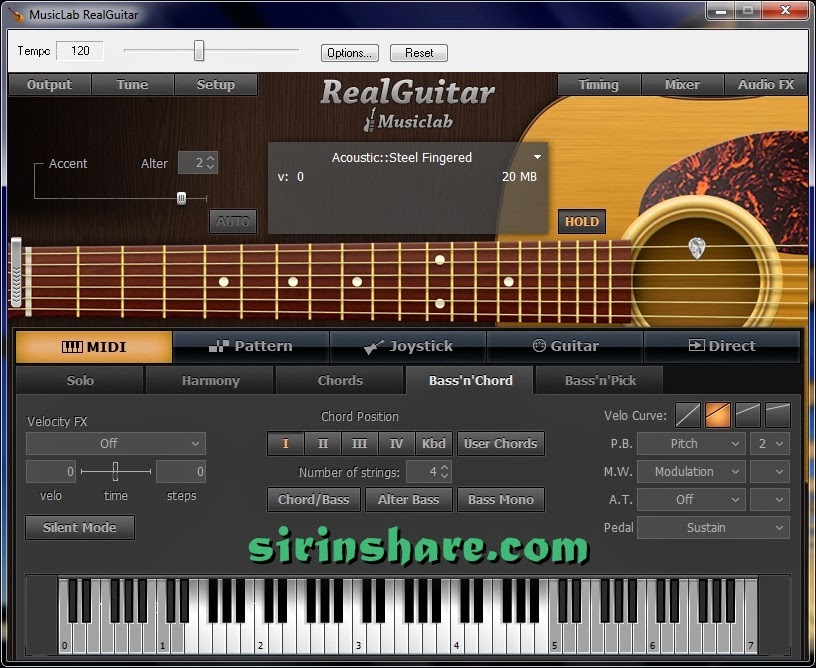816x668 pixels.
Task: Select chord position IV
Action: (397, 444)
